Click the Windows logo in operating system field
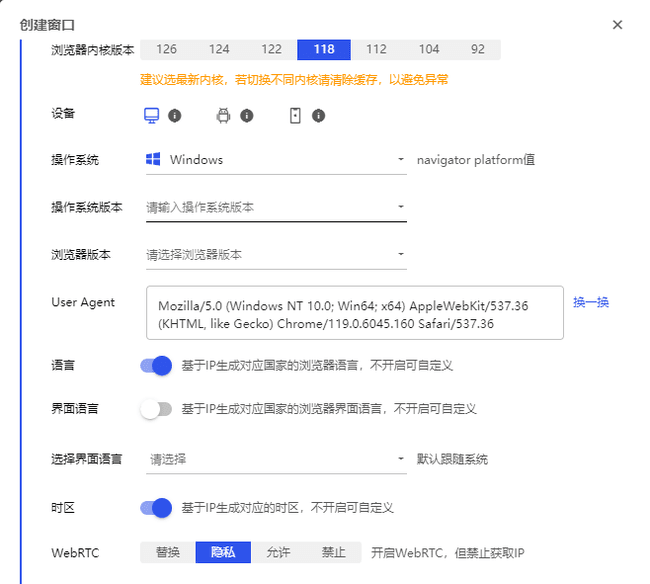 153,159
